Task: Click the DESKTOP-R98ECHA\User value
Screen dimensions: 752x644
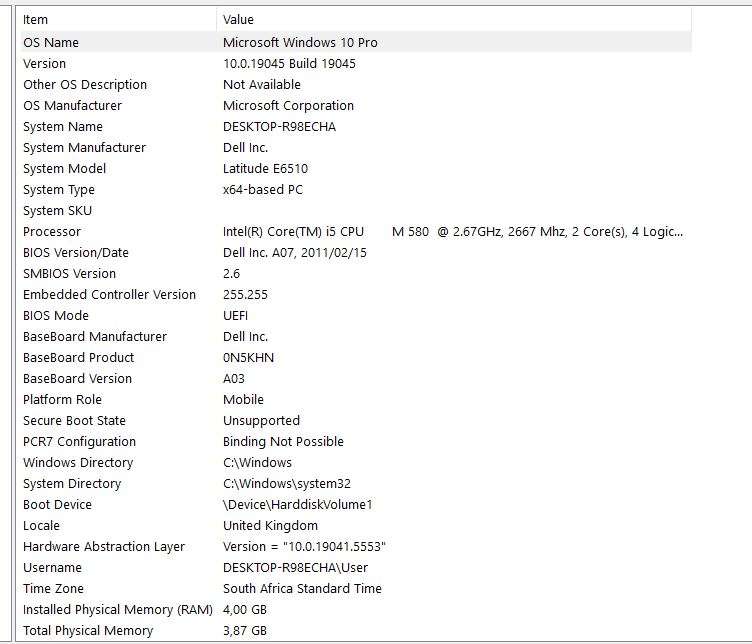Action: click(x=295, y=568)
